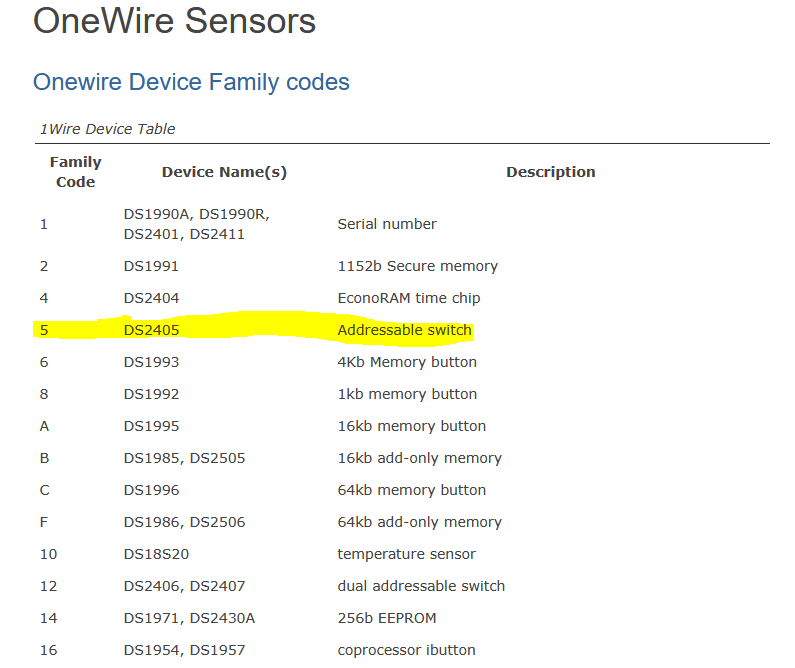Click the coprocessor ibutton description
This screenshot has width=795, height=668.
coord(406,650)
